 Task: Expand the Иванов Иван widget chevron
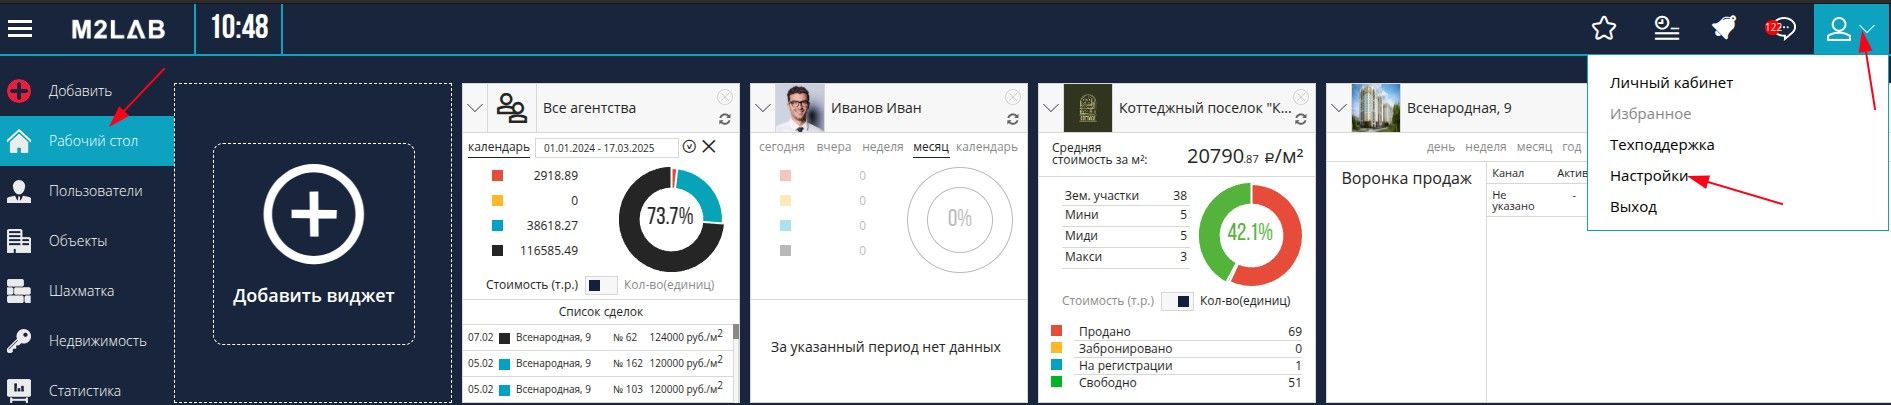pos(763,108)
